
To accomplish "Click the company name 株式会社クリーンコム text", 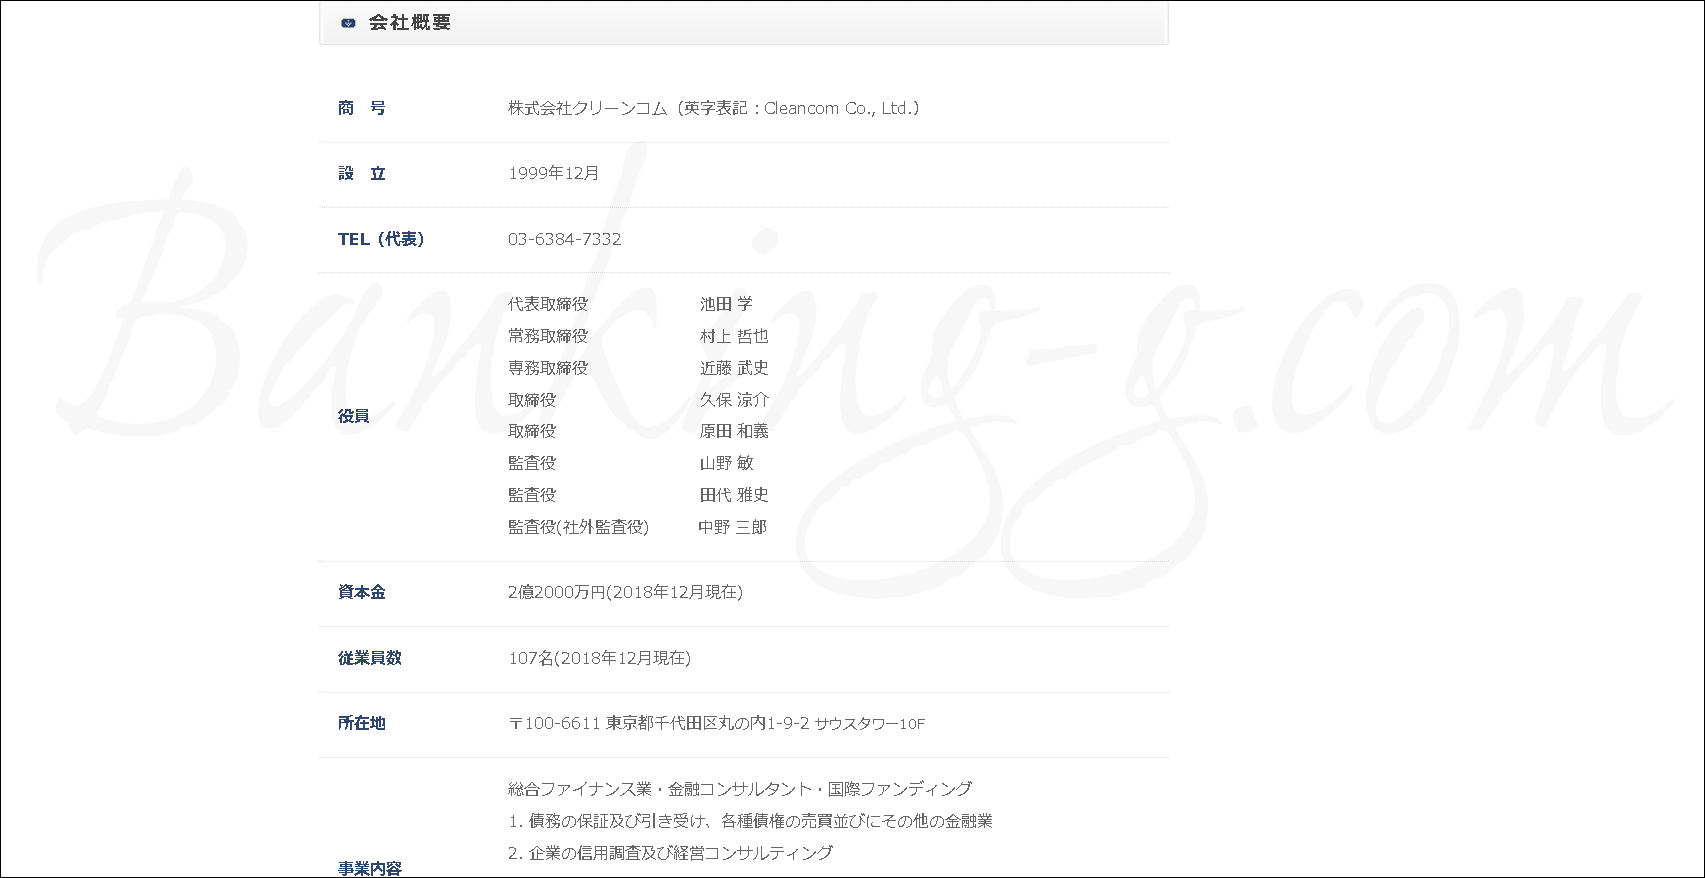I will [x=587, y=108].
